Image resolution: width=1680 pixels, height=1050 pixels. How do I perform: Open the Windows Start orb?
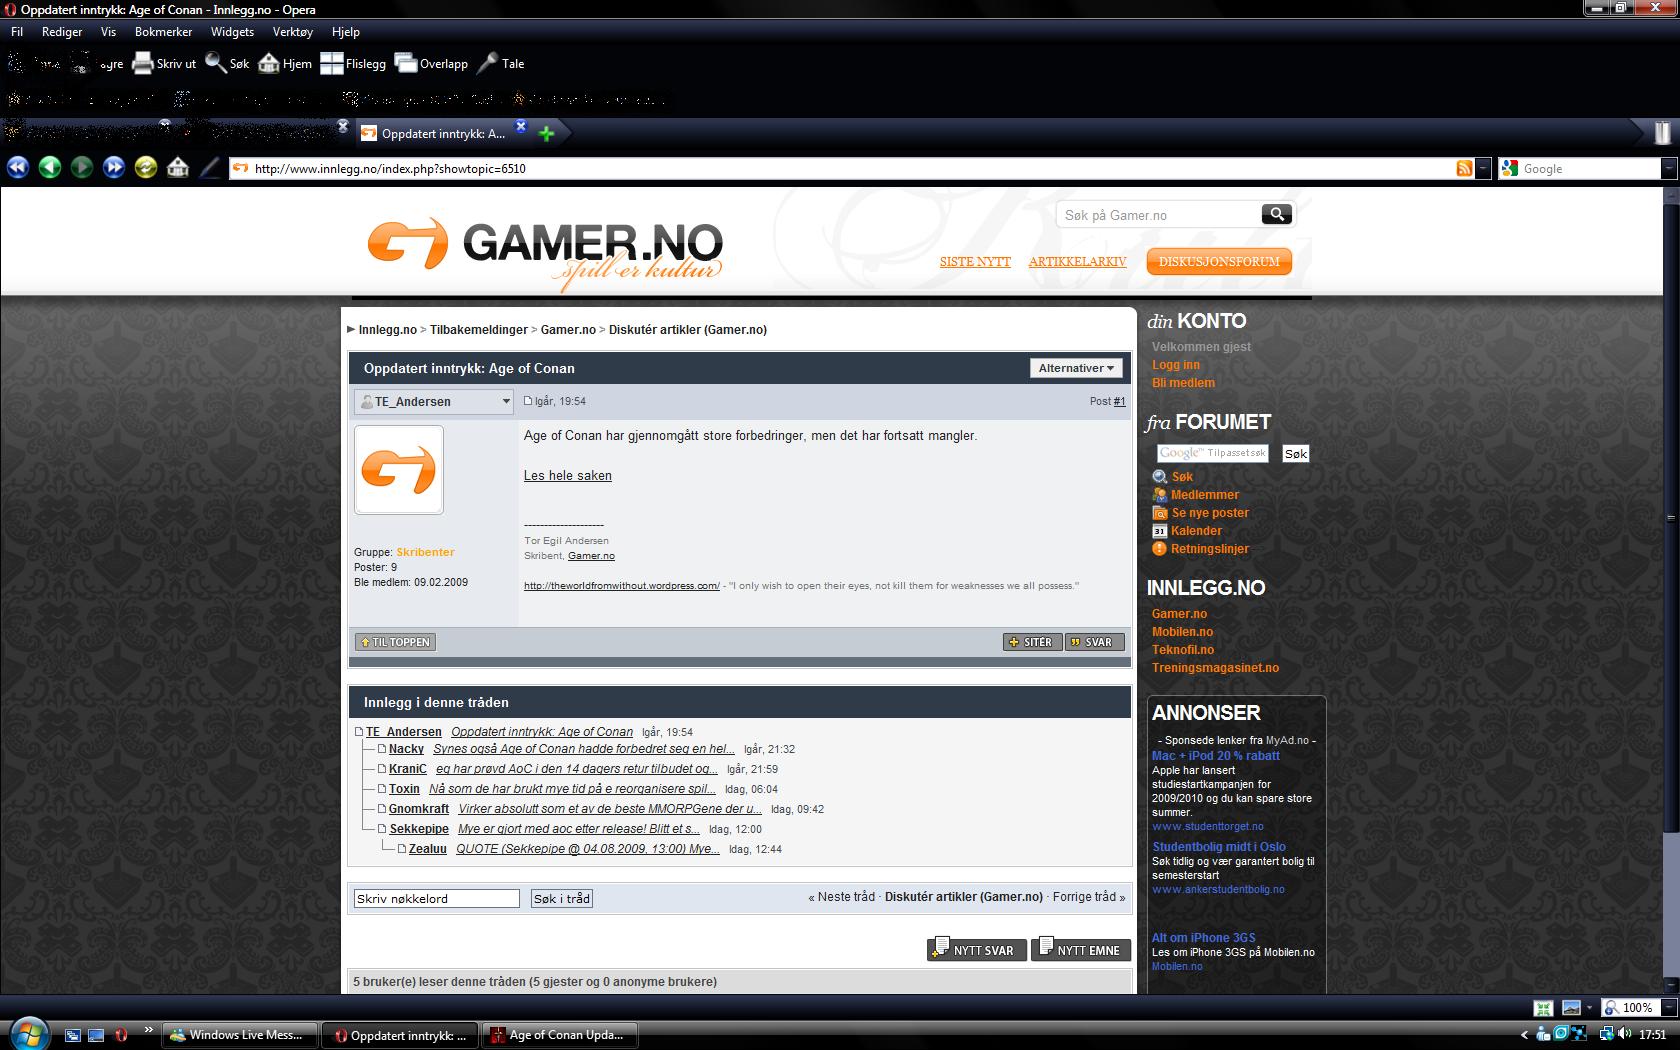point(27,1034)
